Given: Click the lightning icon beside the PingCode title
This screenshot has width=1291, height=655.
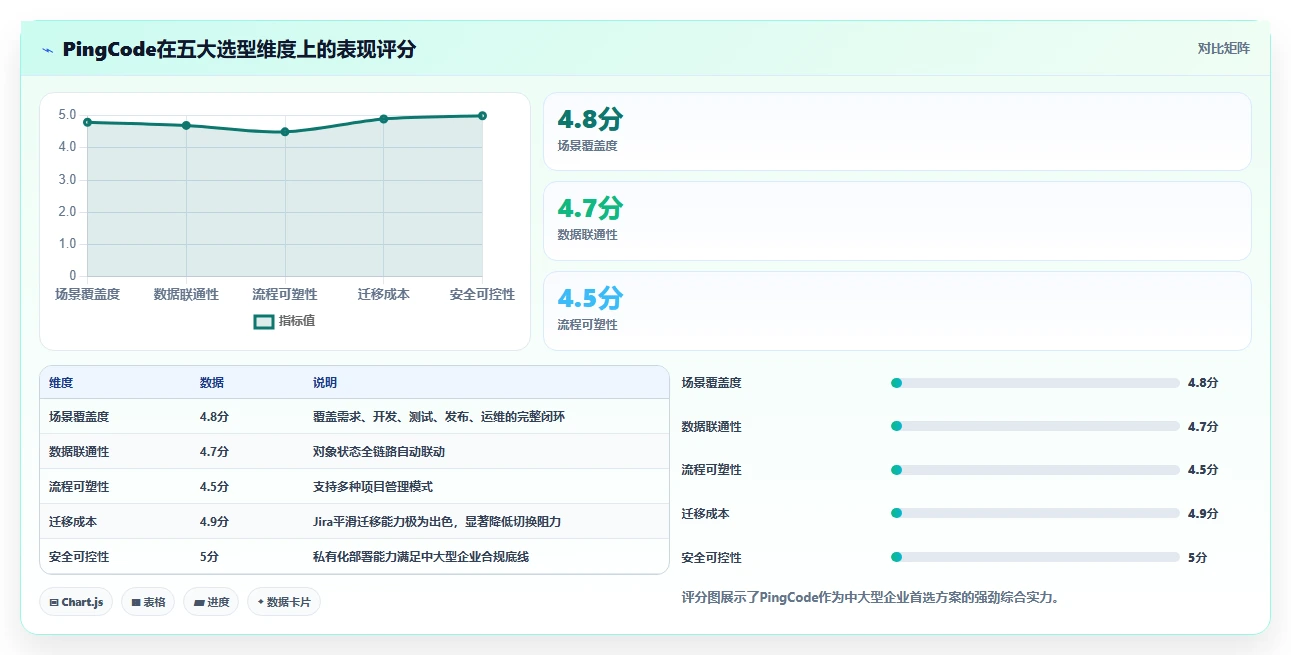Looking at the screenshot, I should 48,50.
